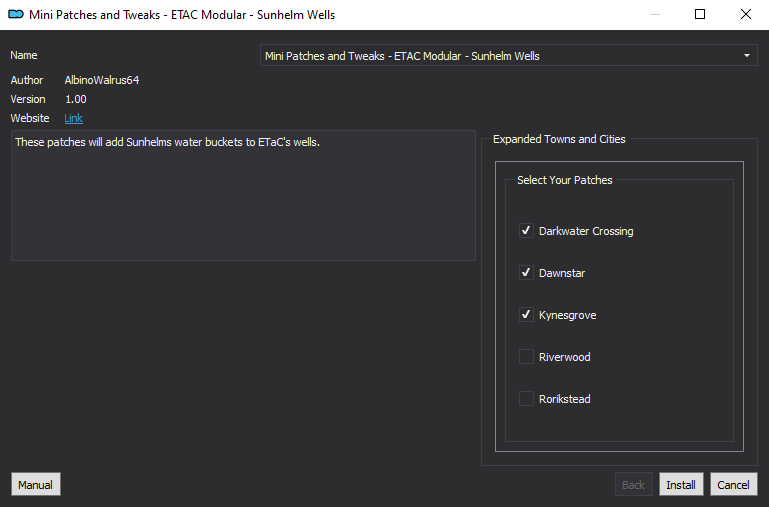This screenshot has width=769, height=507.
Task: Disable the Kynesgrove patch checkbox
Action: (x=526, y=315)
